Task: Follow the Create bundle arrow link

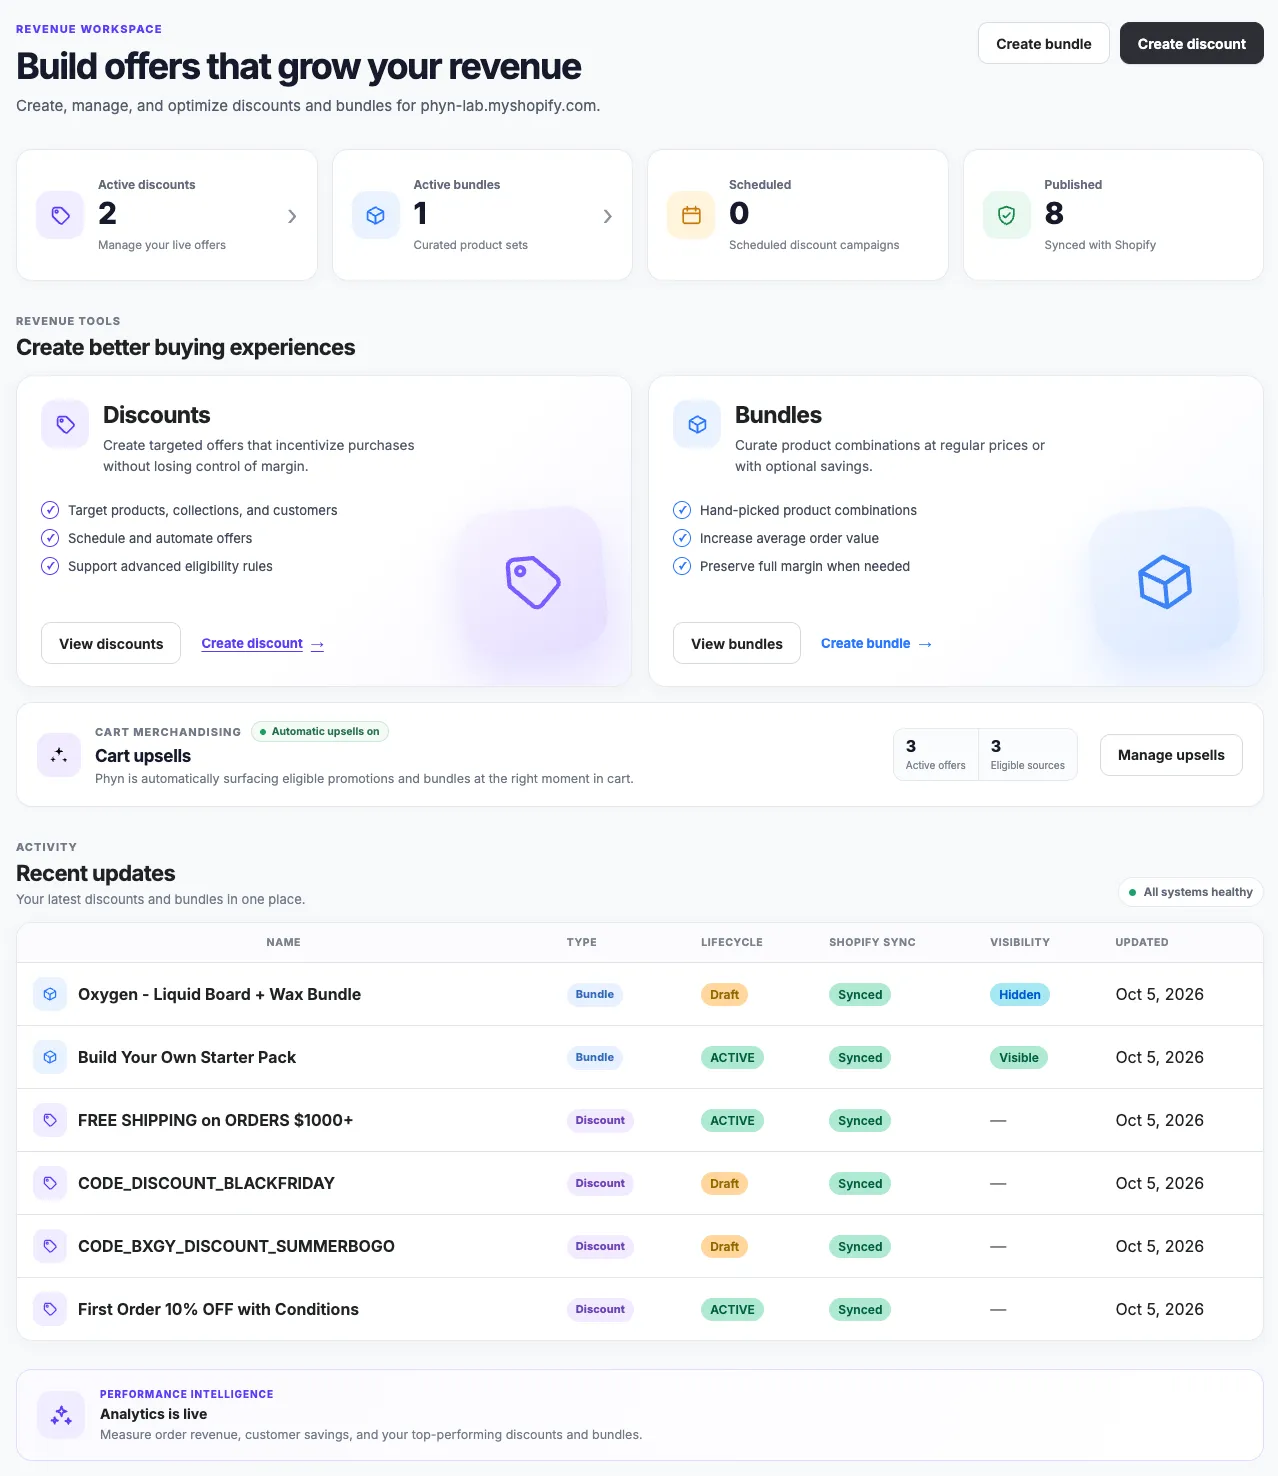Action: [877, 643]
